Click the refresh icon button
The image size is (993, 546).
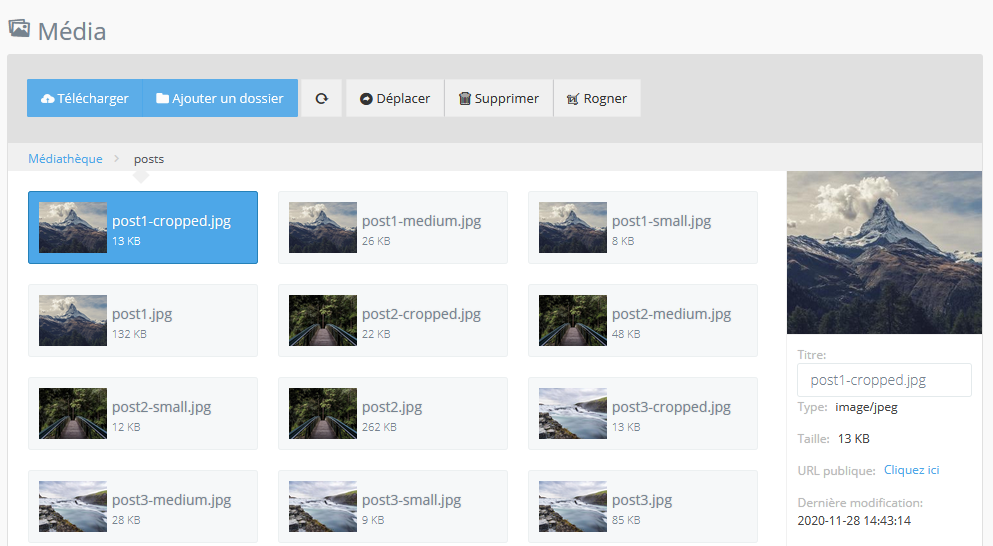(321, 98)
